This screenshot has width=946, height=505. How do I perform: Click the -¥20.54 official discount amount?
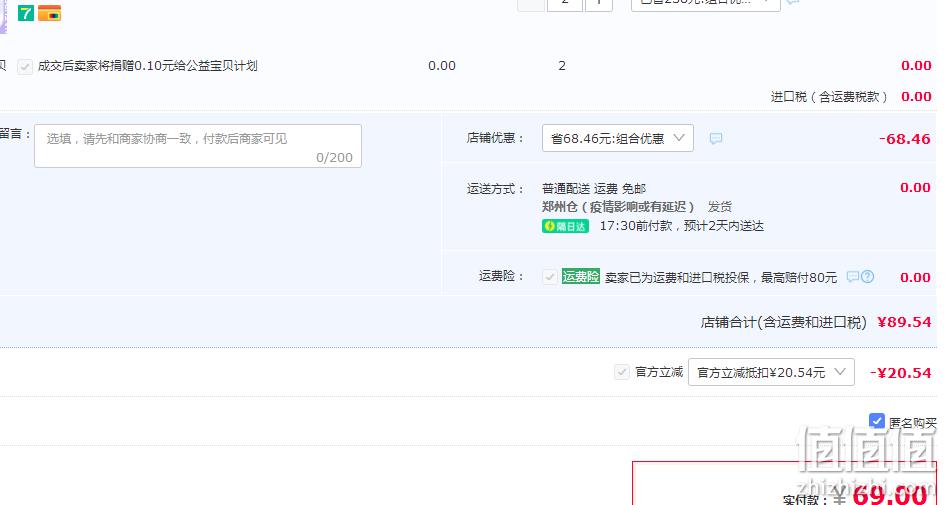coord(900,373)
